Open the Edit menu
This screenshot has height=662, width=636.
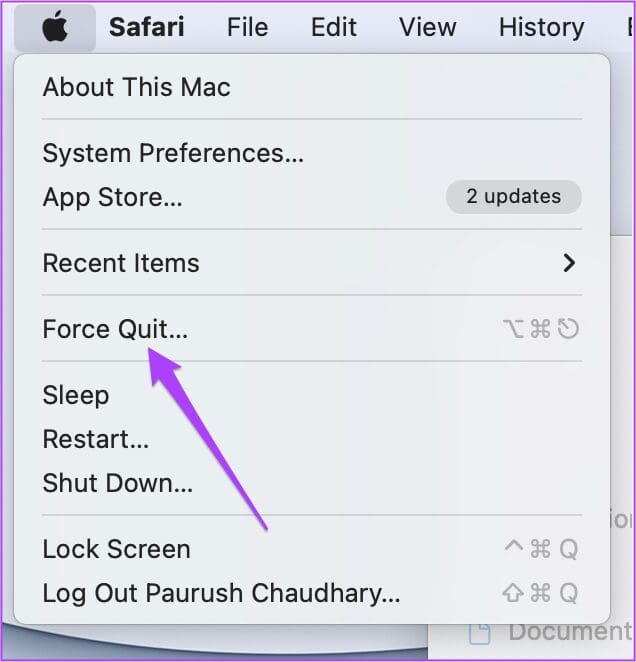[x=334, y=28]
